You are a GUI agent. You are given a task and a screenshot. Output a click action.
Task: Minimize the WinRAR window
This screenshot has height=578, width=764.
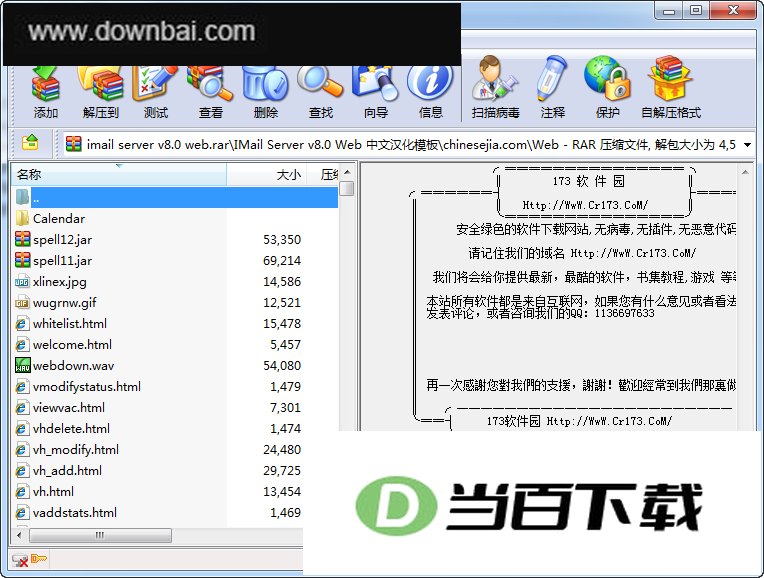point(669,11)
